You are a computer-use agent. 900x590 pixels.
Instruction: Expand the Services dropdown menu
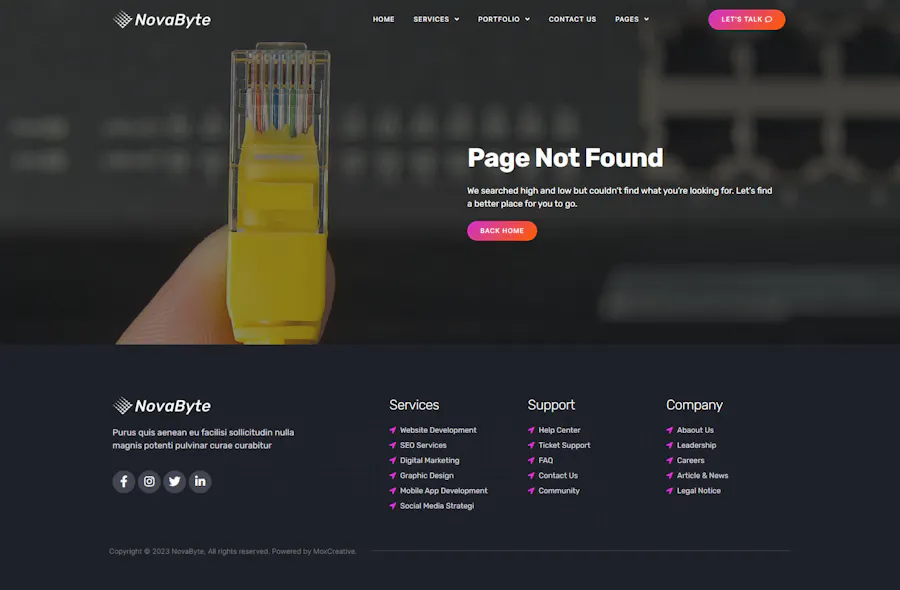[436, 19]
